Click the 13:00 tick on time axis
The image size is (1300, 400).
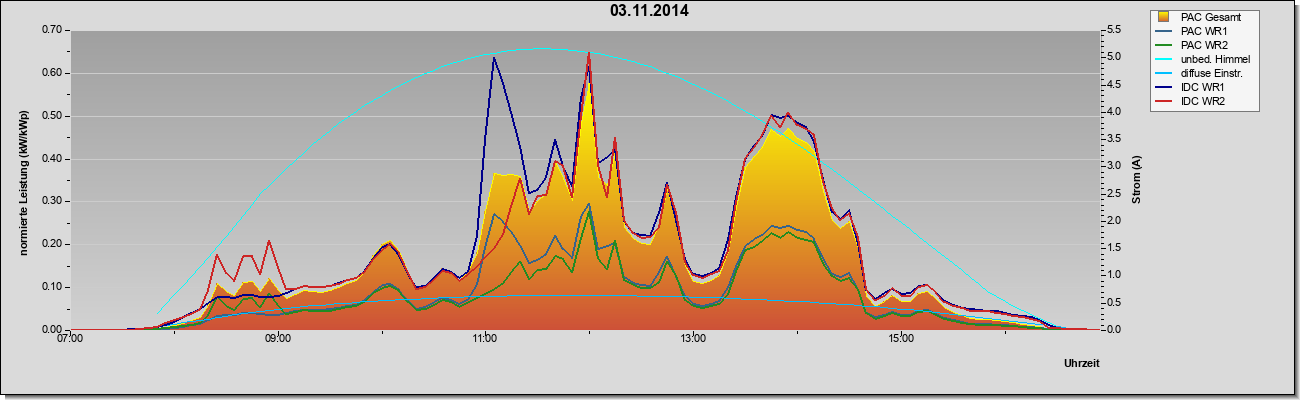693,337
